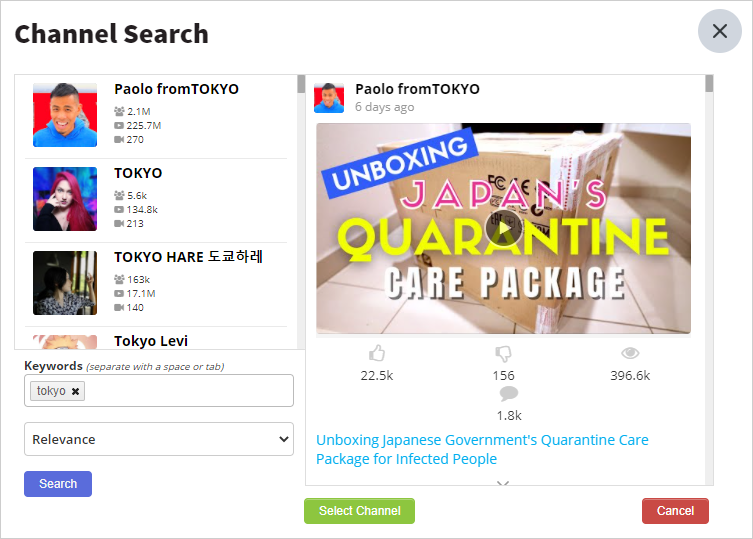
Task: Open the Unboxing Japanese Government's Quarantine link
Action: [482, 449]
